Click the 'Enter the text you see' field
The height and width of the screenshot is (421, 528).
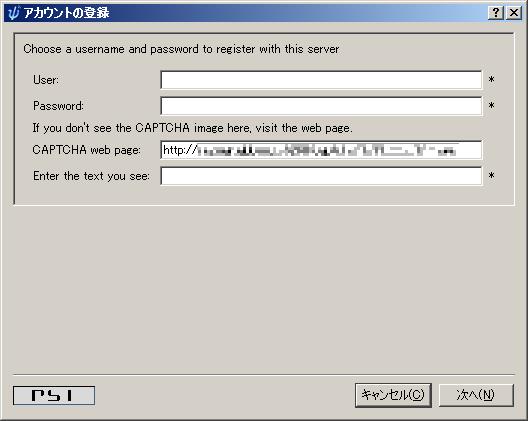tap(321, 176)
